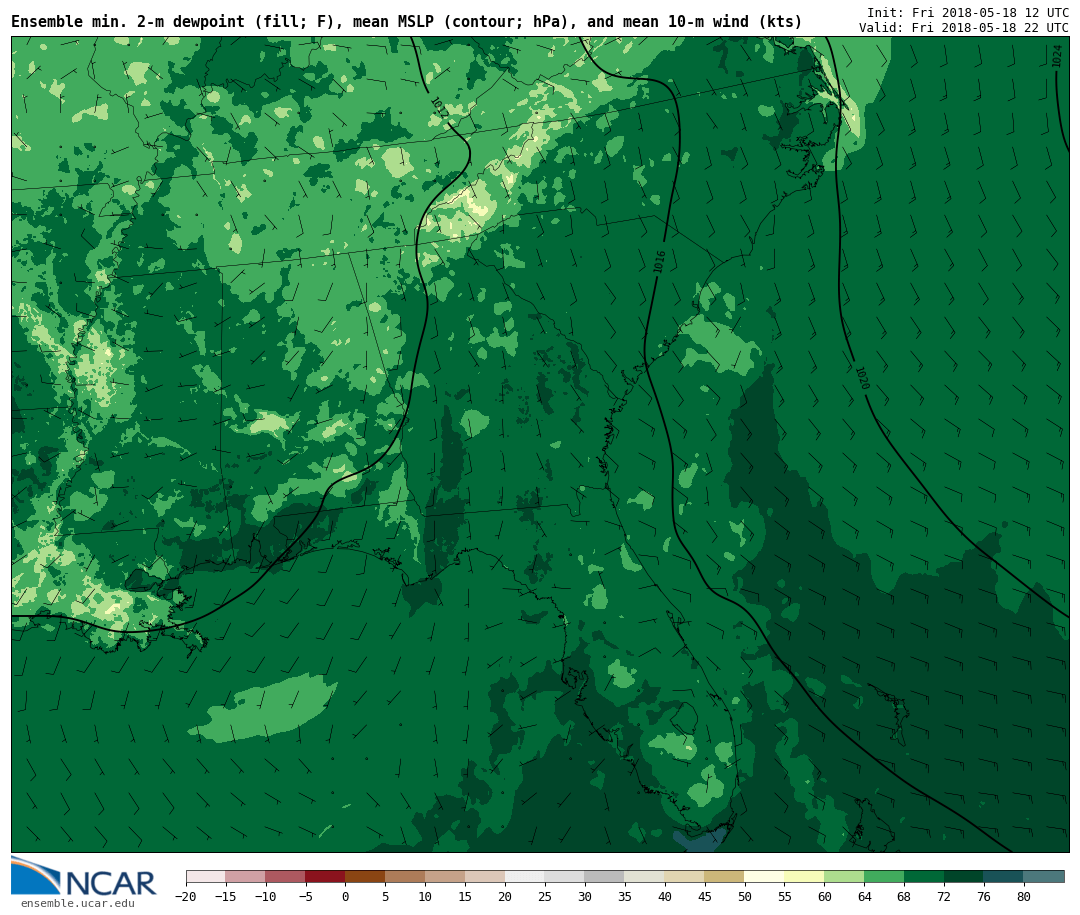Click the Valid time text
The image size is (1080, 915).
tap(963, 28)
